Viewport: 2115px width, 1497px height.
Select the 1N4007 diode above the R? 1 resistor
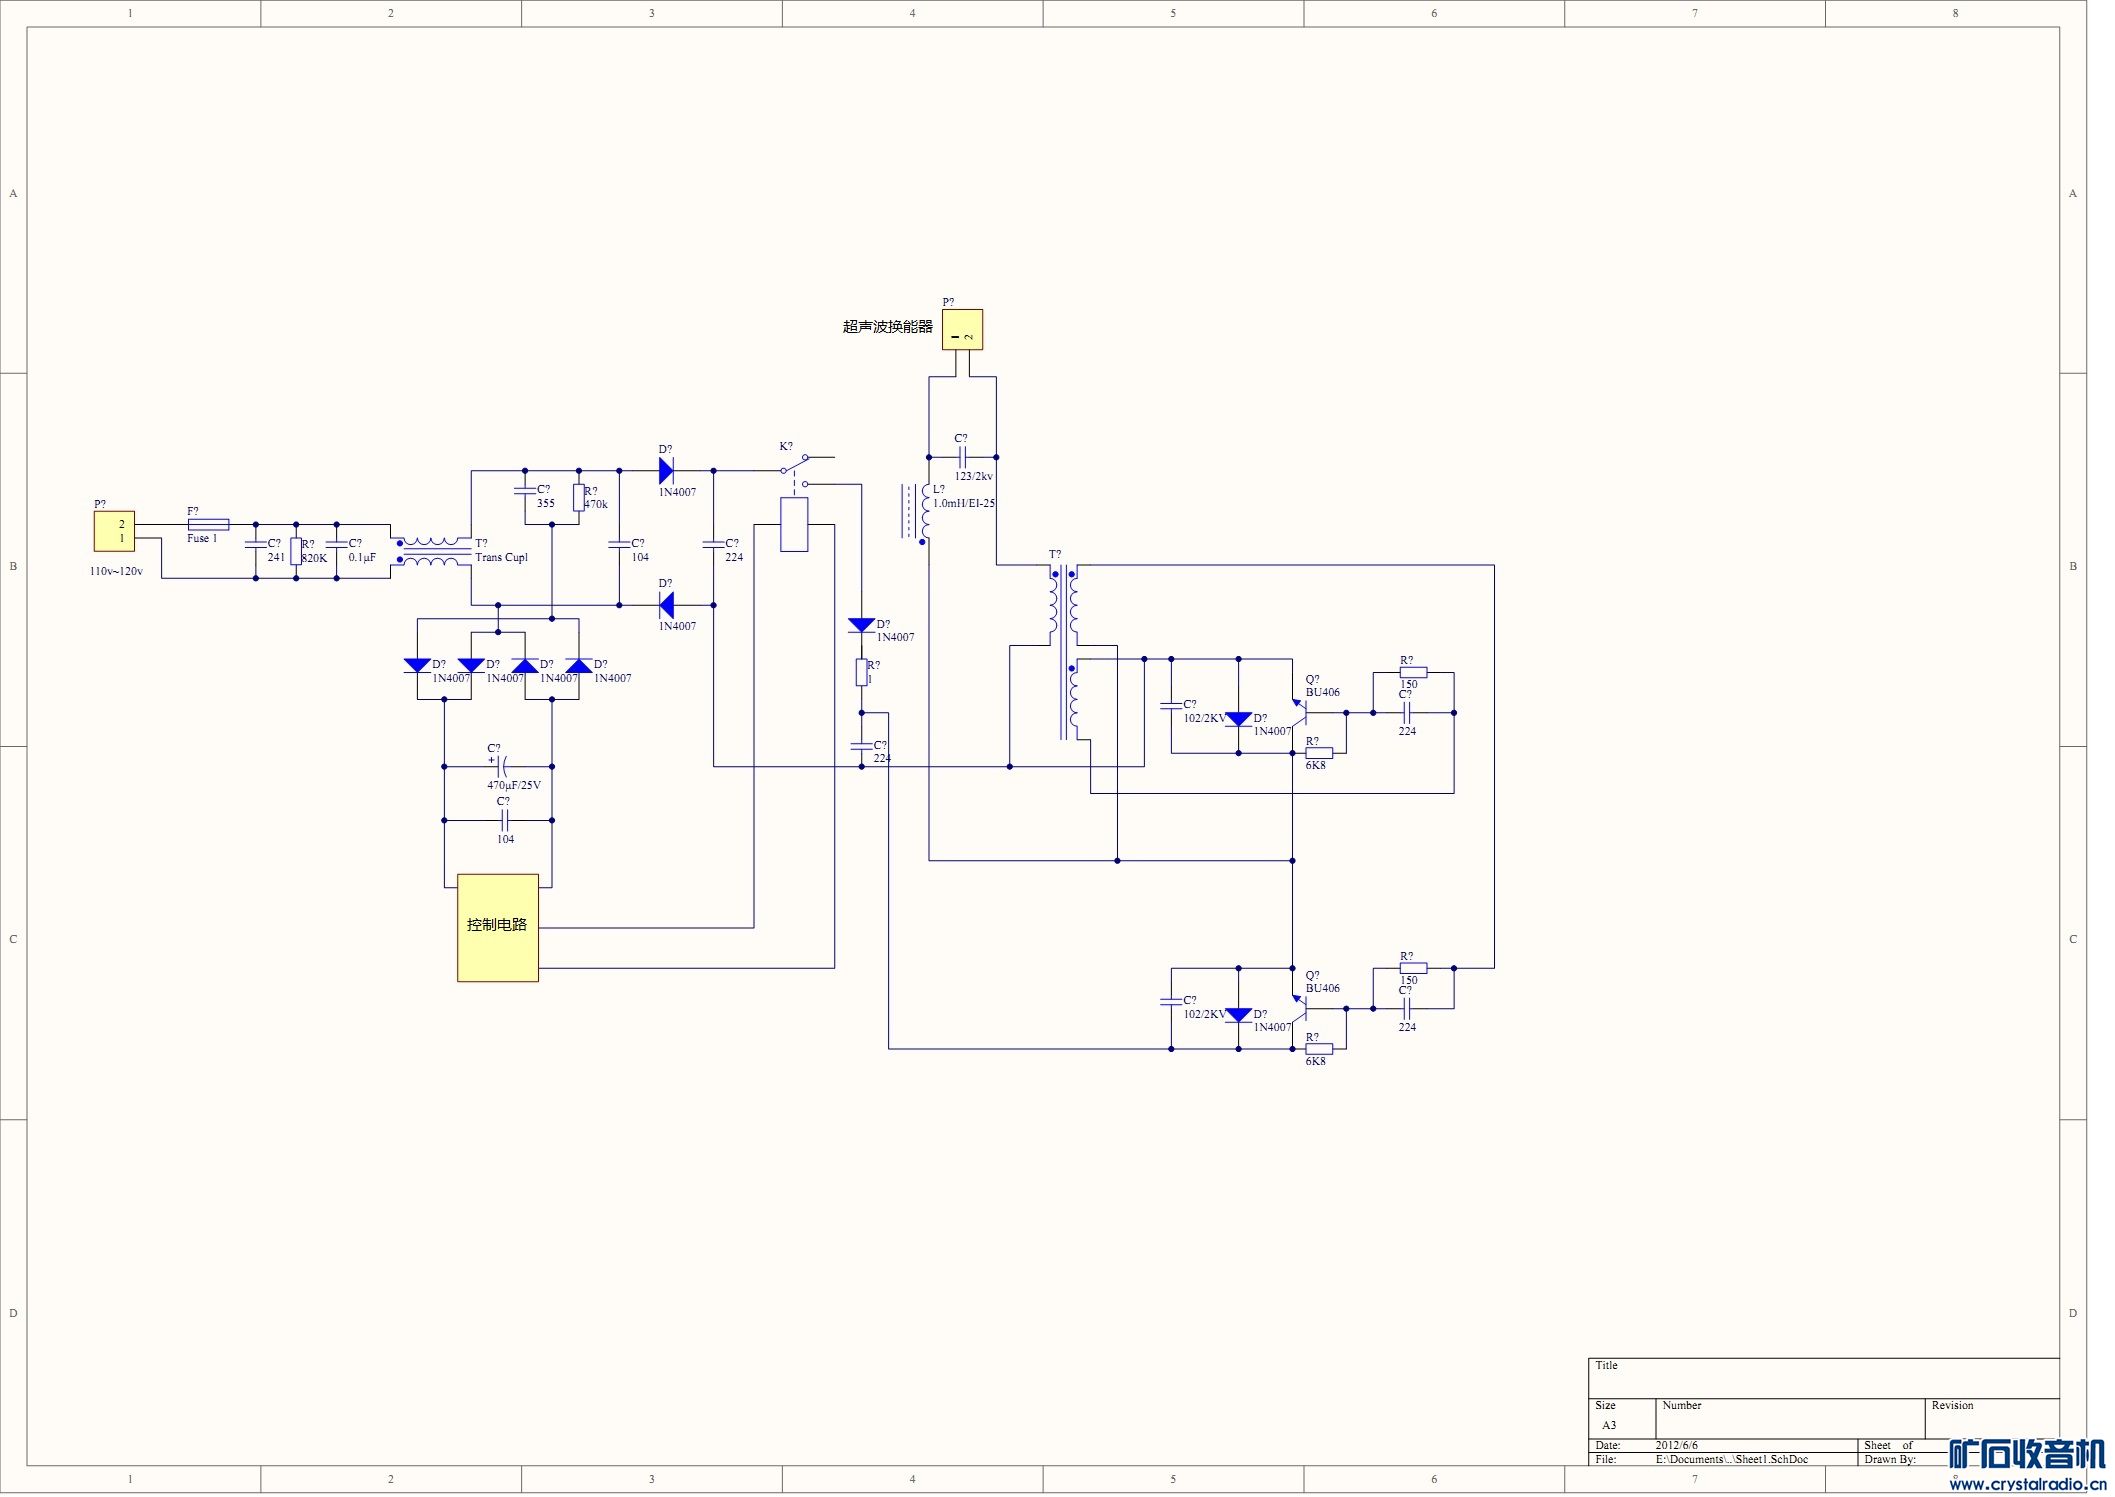pyautogui.click(x=861, y=625)
